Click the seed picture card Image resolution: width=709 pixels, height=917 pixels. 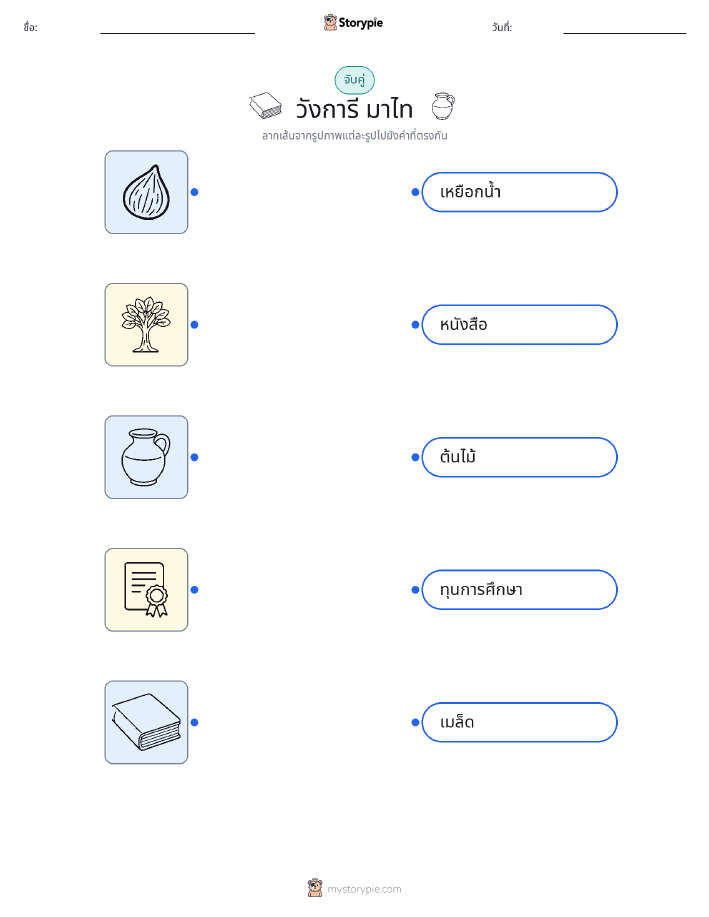[146, 192]
